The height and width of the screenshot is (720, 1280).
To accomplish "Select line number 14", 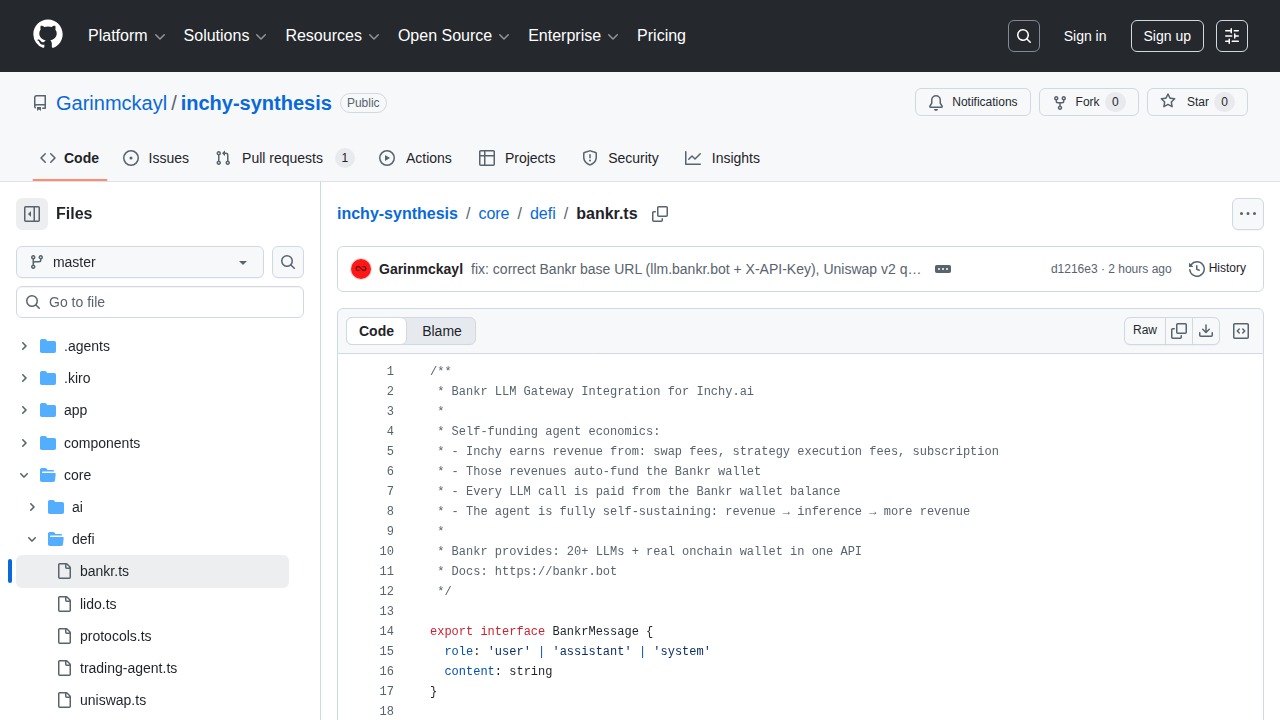I will coord(386,631).
